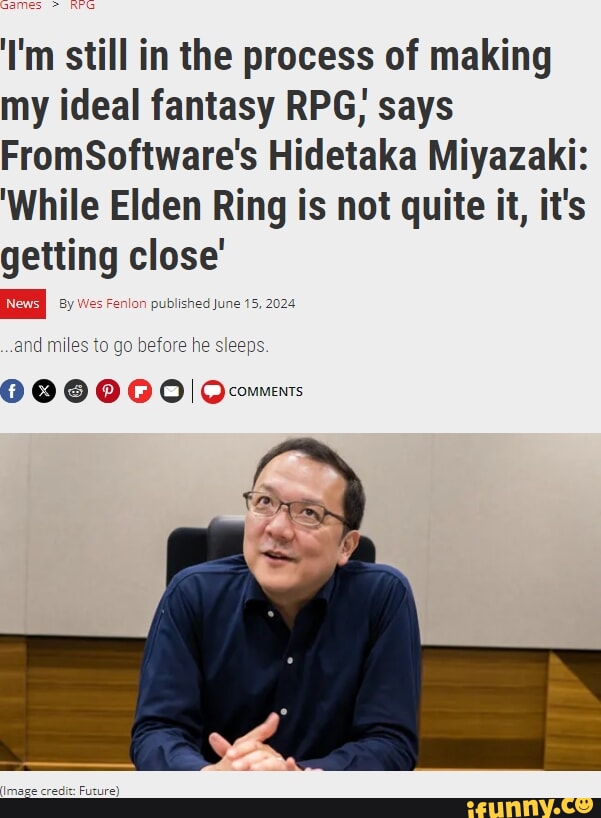Image resolution: width=601 pixels, height=818 pixels.
Task: Share the article via email icon
Action: click(172, 391)
